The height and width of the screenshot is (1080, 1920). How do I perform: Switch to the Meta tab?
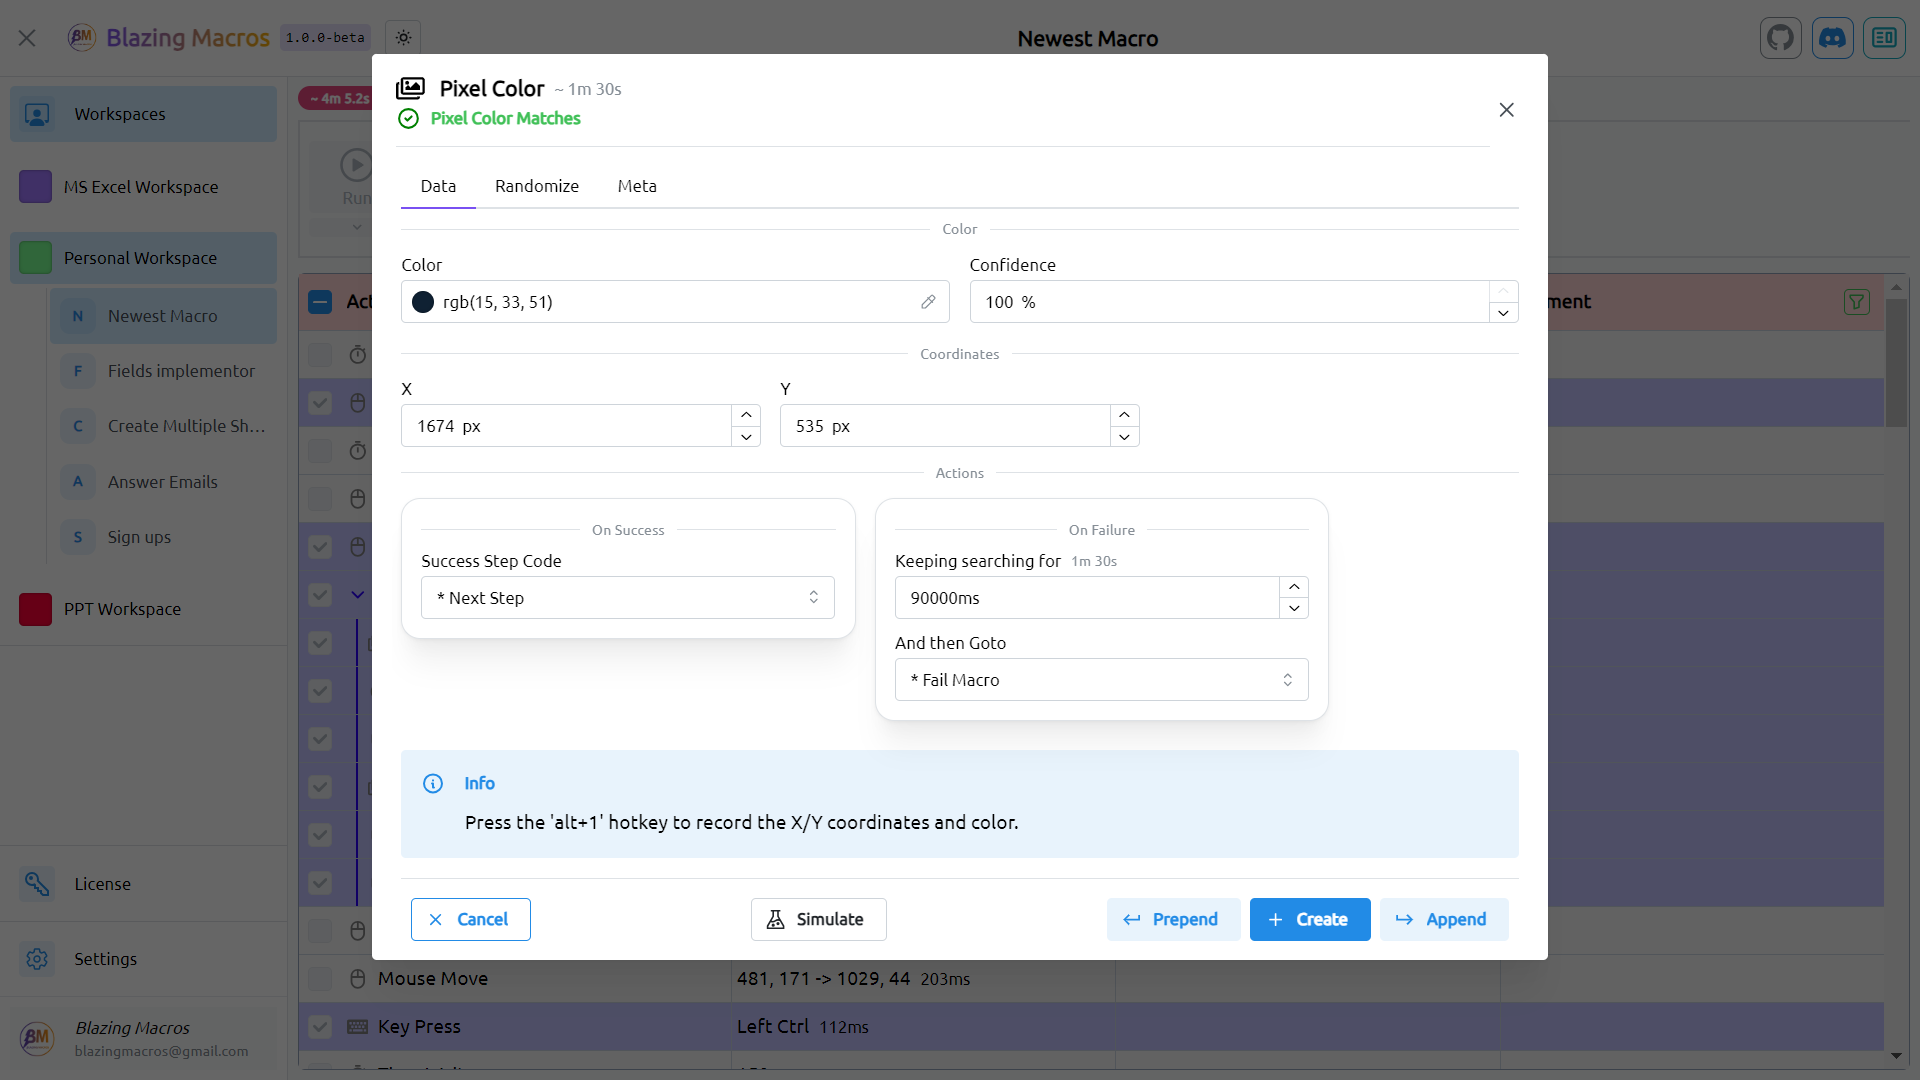637,186
